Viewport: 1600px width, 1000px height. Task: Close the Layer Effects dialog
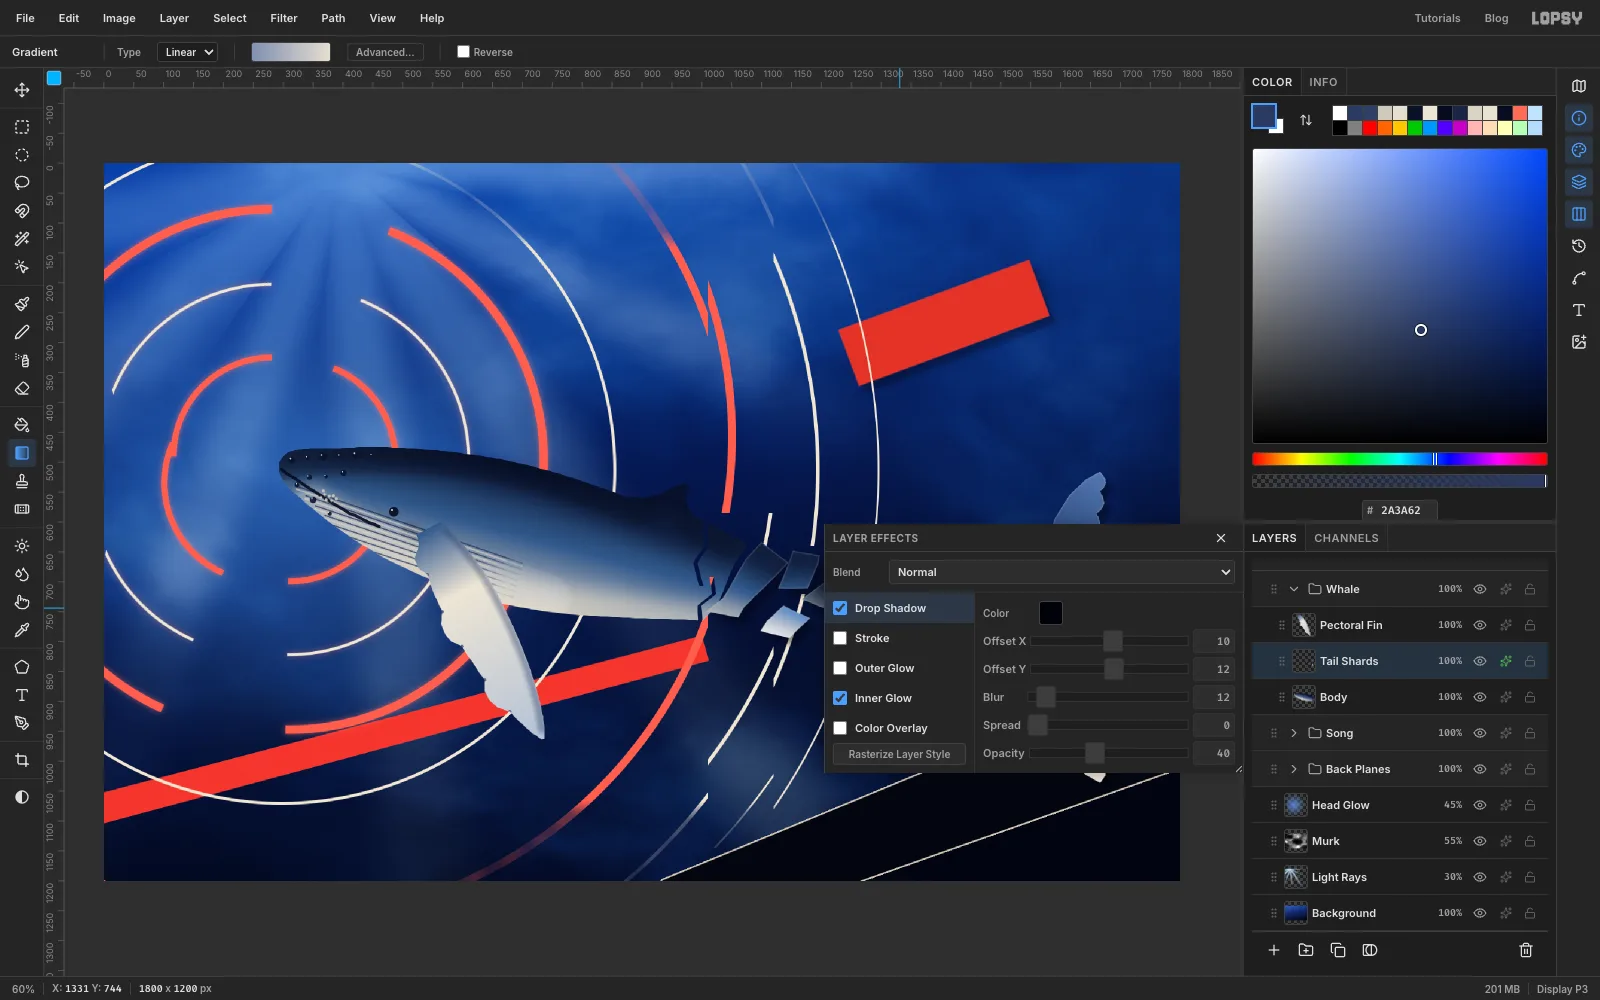(x=1221, y=538)
